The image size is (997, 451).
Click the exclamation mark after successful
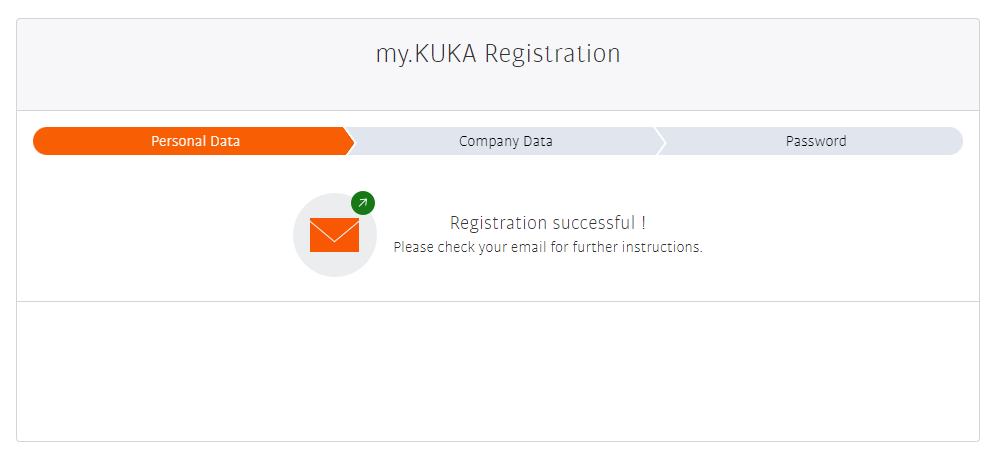pyautogui.click(x=643, y=223)
